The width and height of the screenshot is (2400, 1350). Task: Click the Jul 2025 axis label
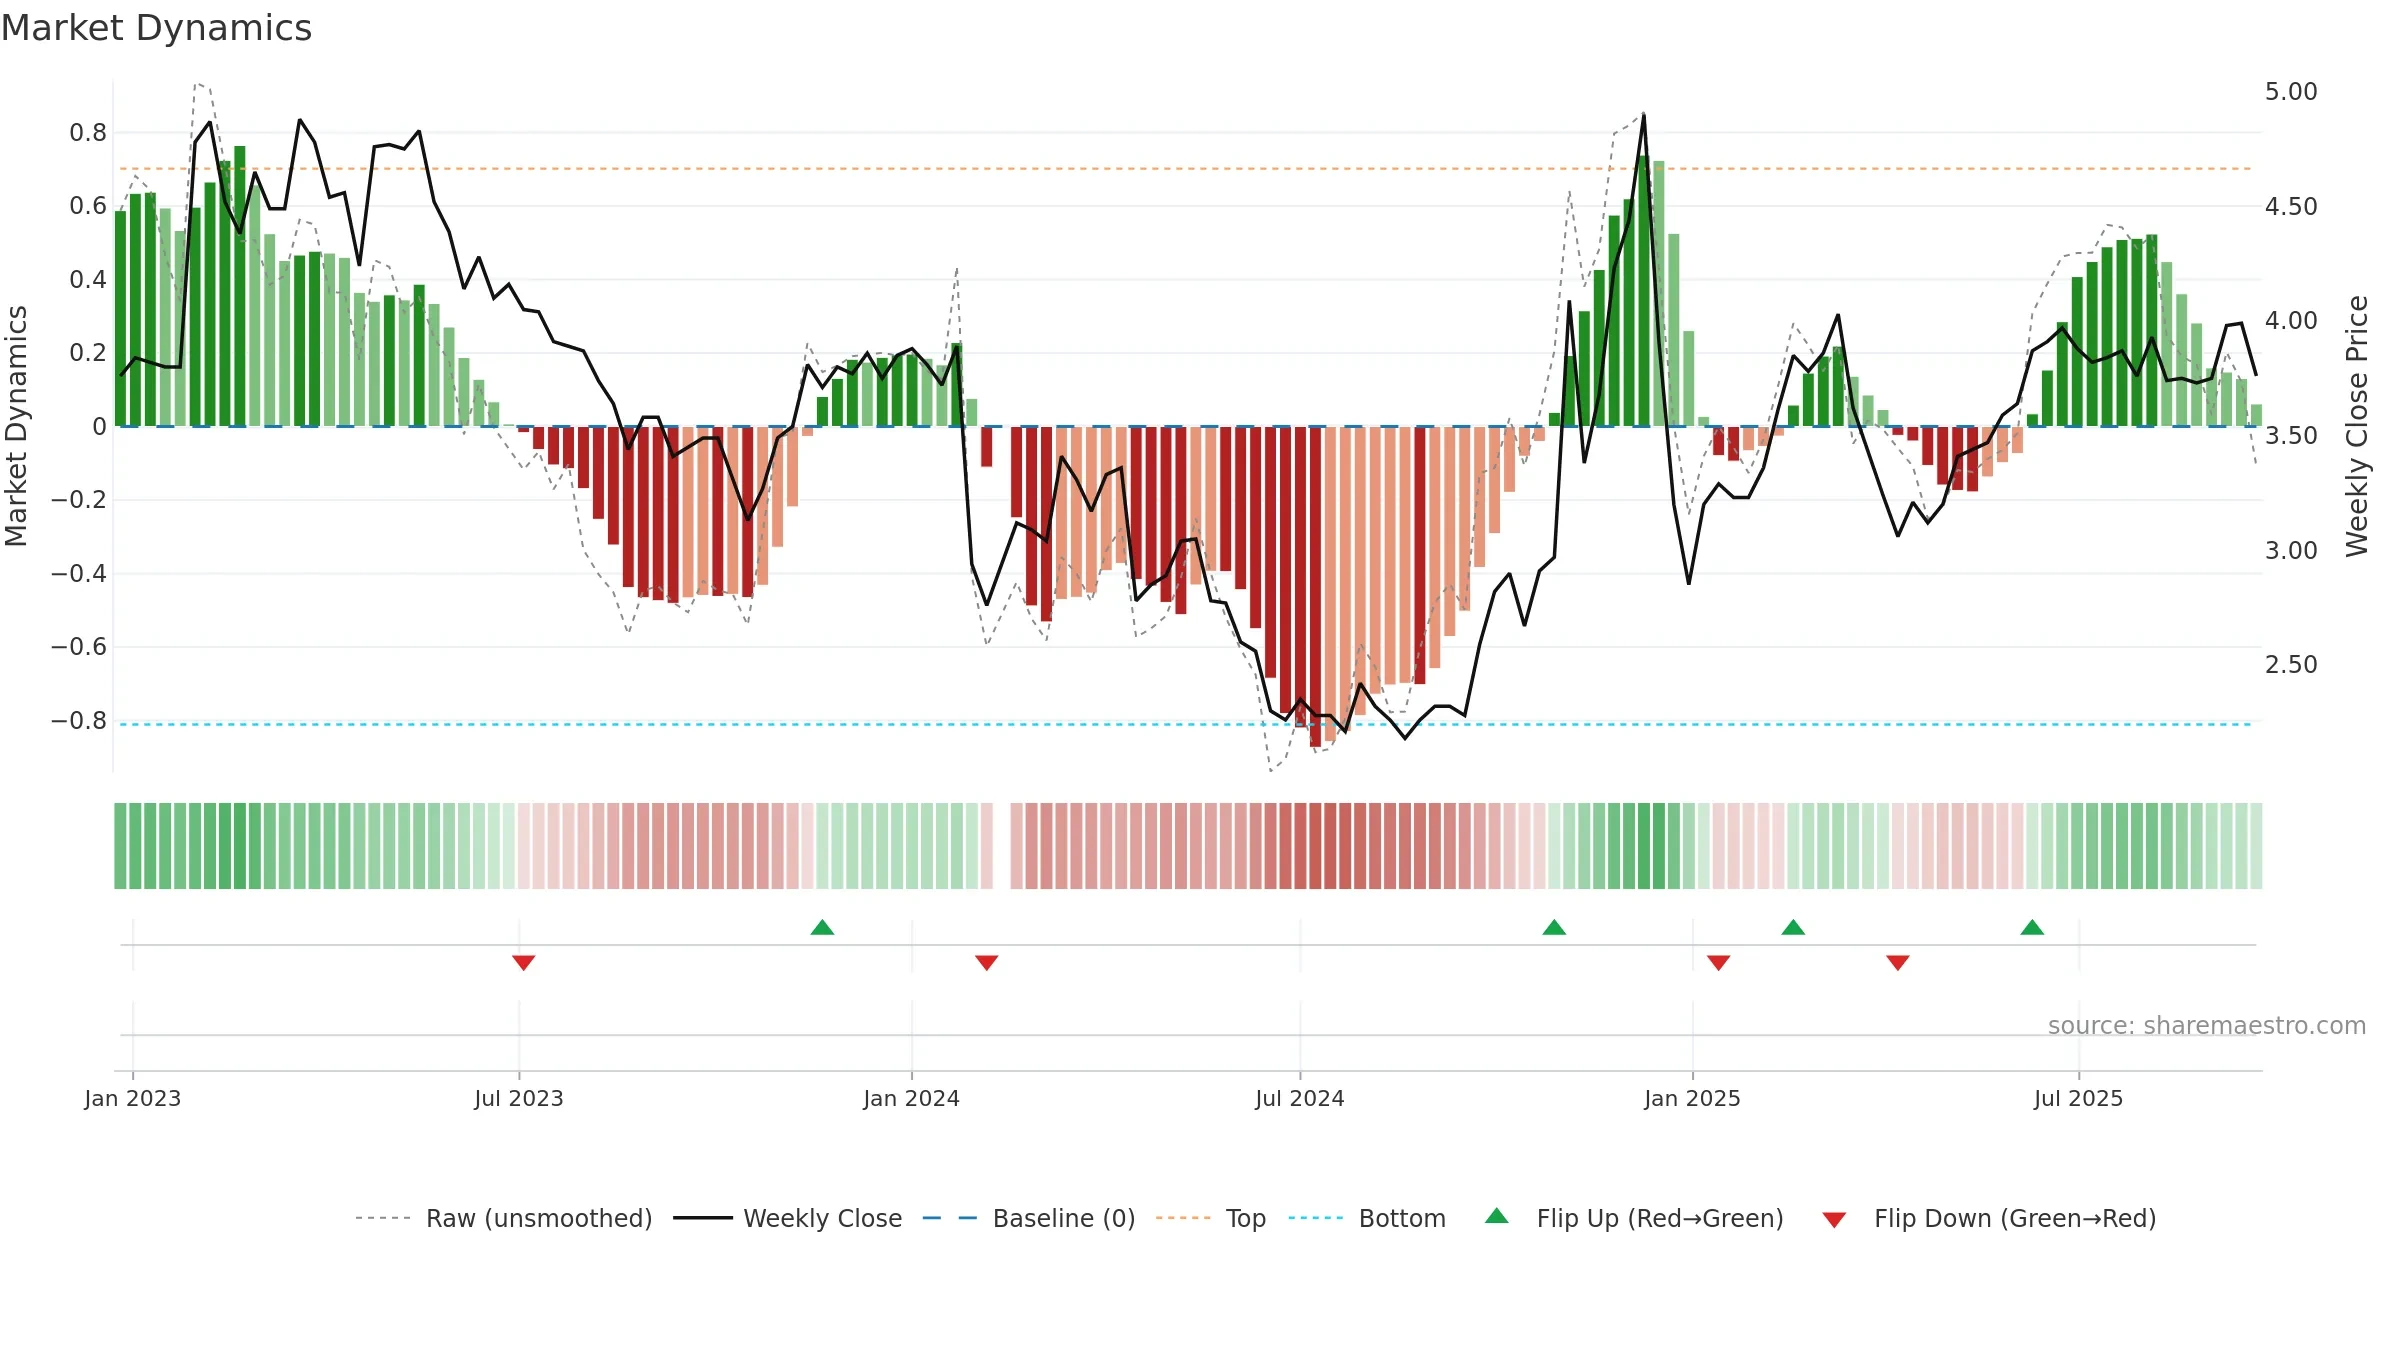[x=2078, y=1098]
